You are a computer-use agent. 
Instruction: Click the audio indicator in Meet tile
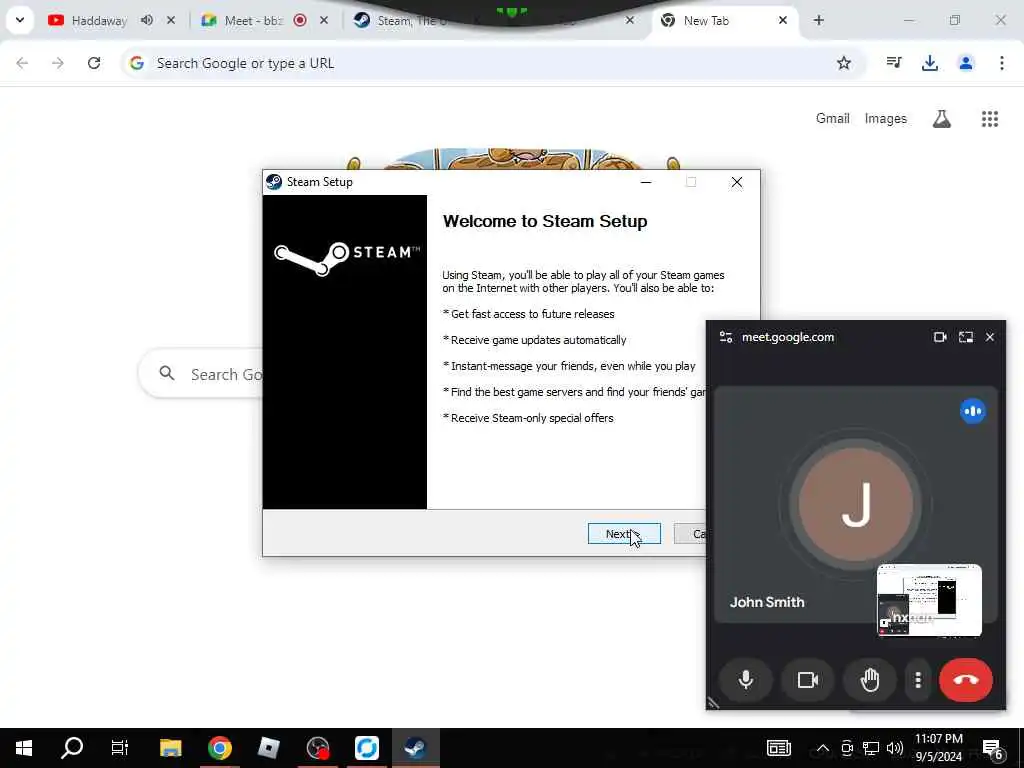pyautogui.click(x=973, y=411)
